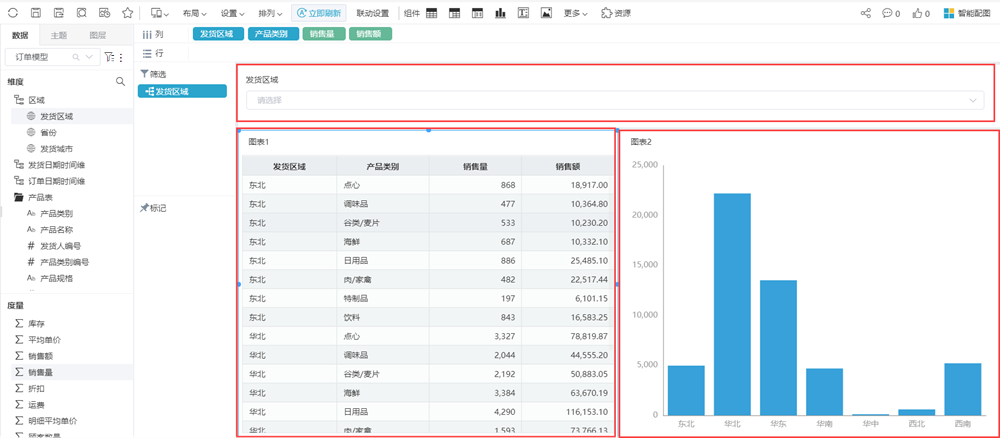This screenshot has height=438, width=1000.
Task: Click the circular refresh icon in top toolbar
Action: tap(13, 13)
